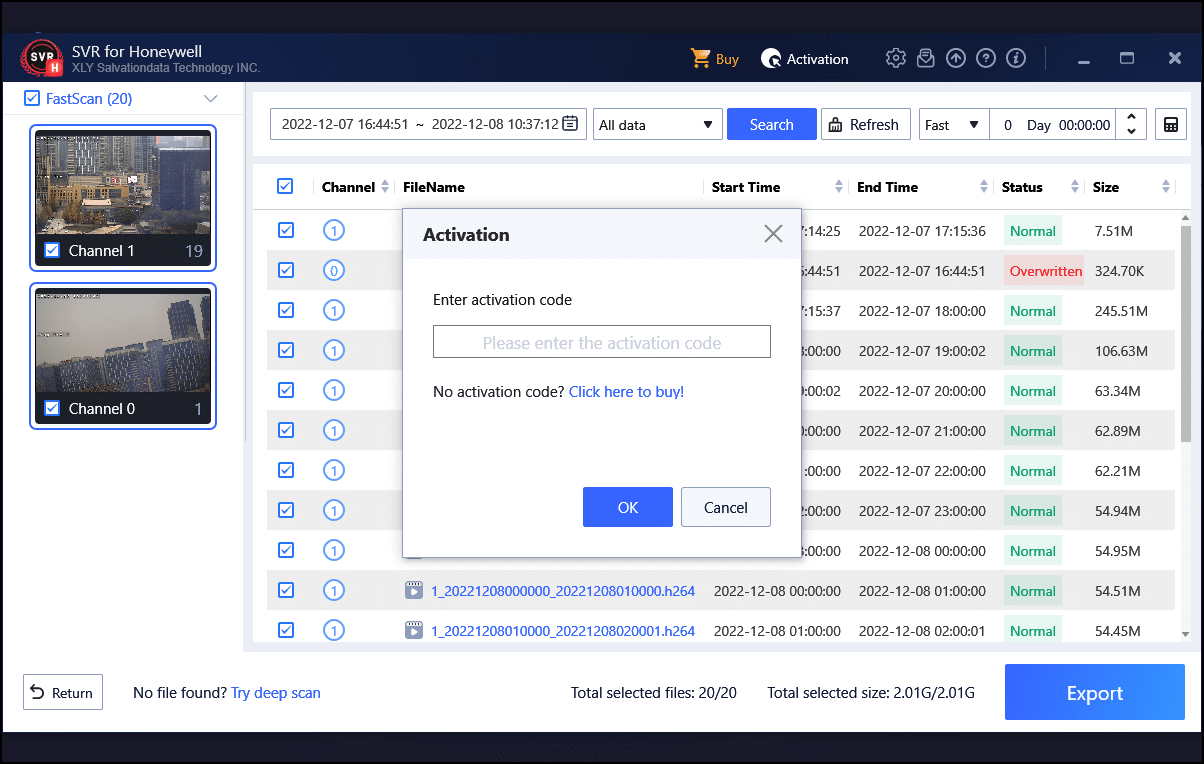This screenshot has height=764, width=1204.
Task: Click the feedback mail icon
Action: (x=926, y=59)
